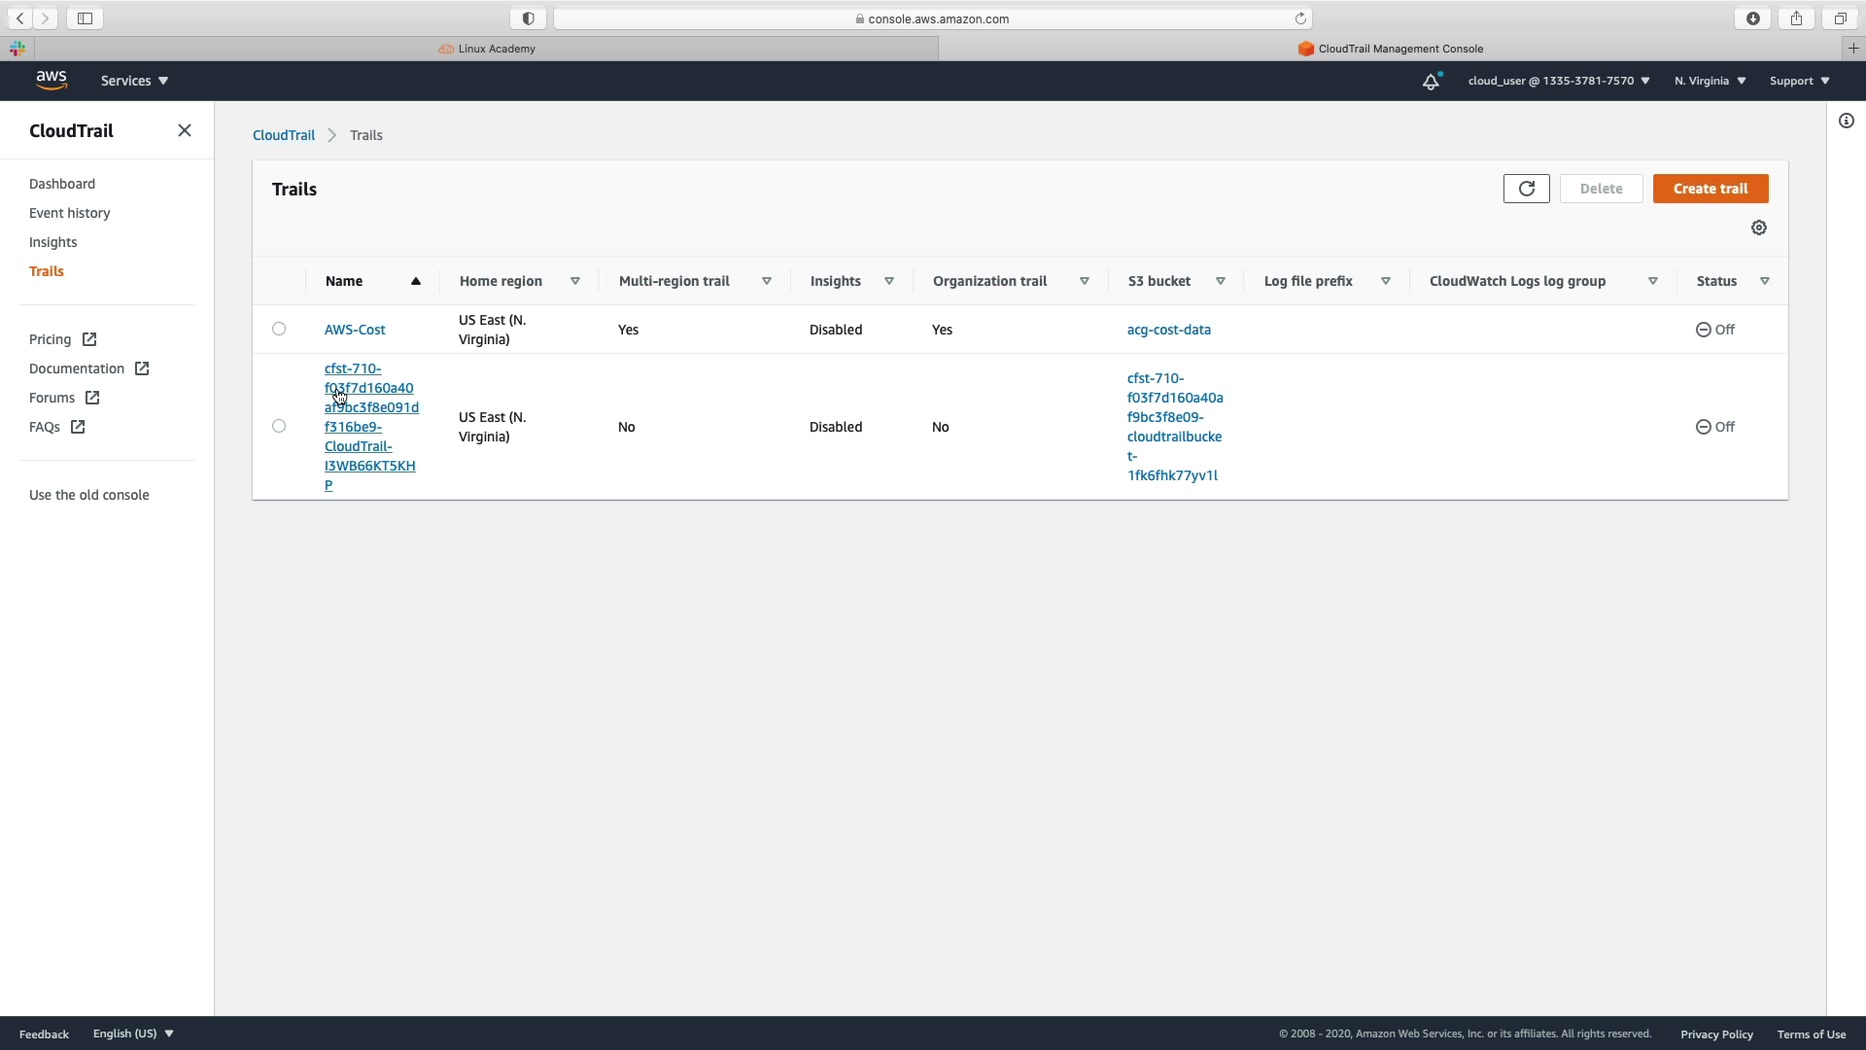This screenshot has width=1866, height=1050.
Task: Open the Support dropdown
Action: click(x=1800, y=81)
